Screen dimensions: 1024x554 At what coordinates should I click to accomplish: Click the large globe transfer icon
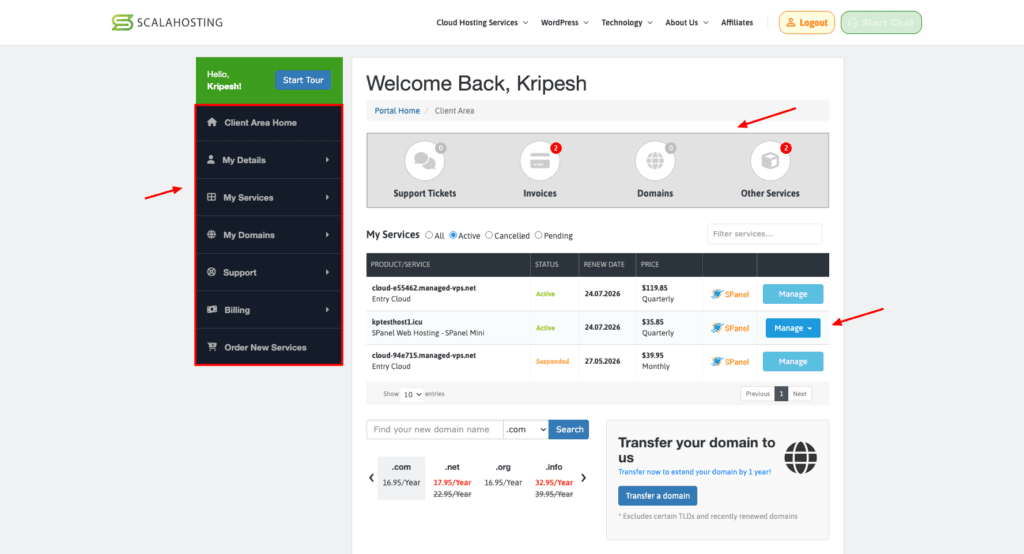tap(801, 457)
